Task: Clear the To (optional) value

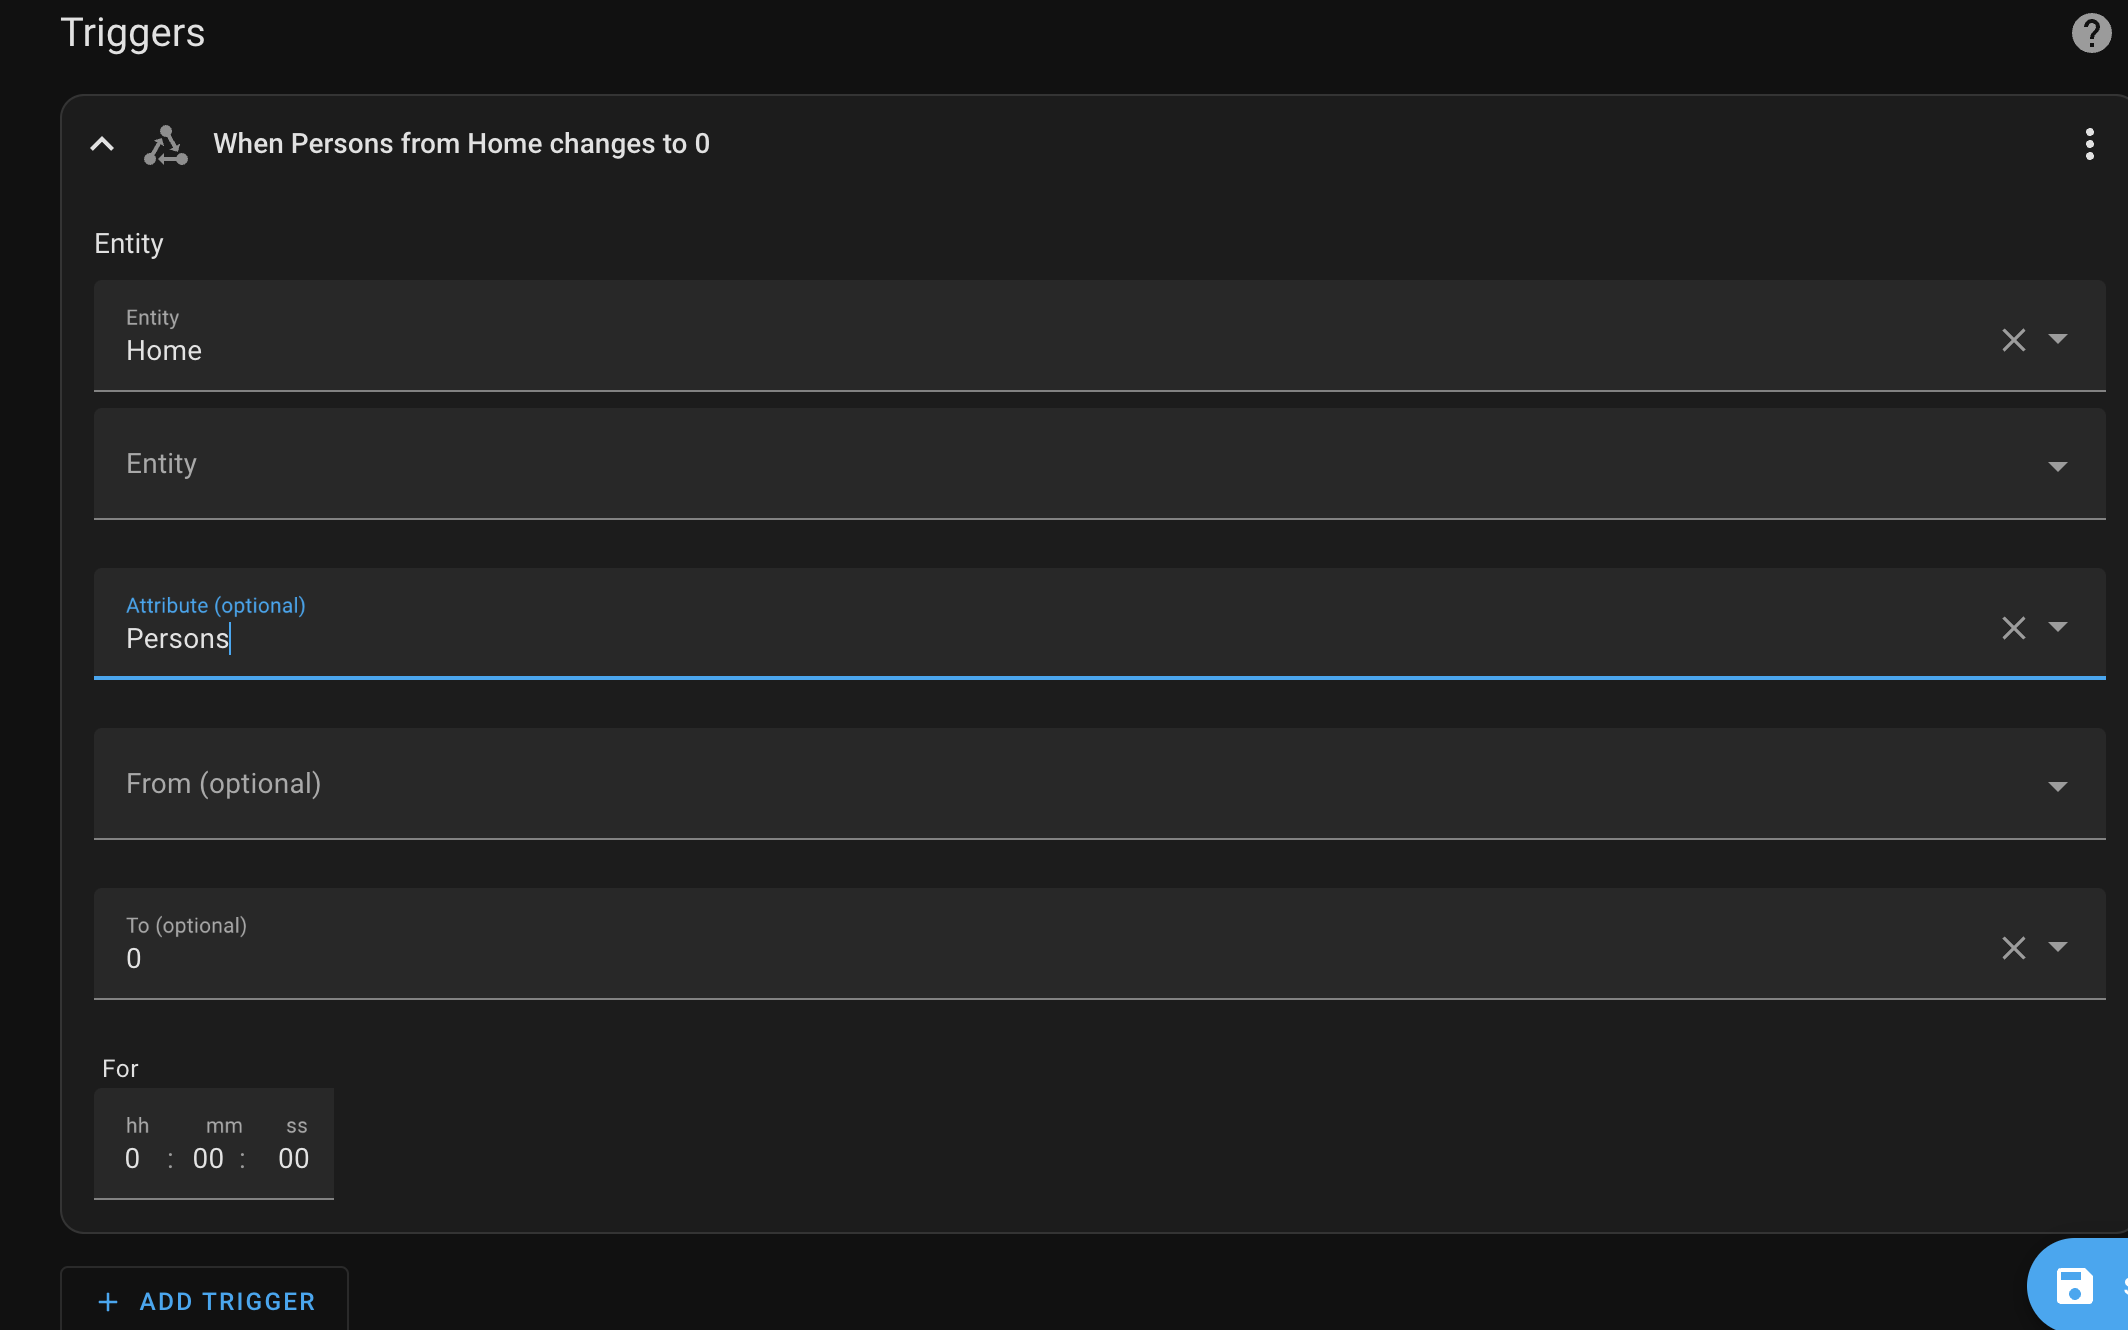Action: pos(2013,948)
